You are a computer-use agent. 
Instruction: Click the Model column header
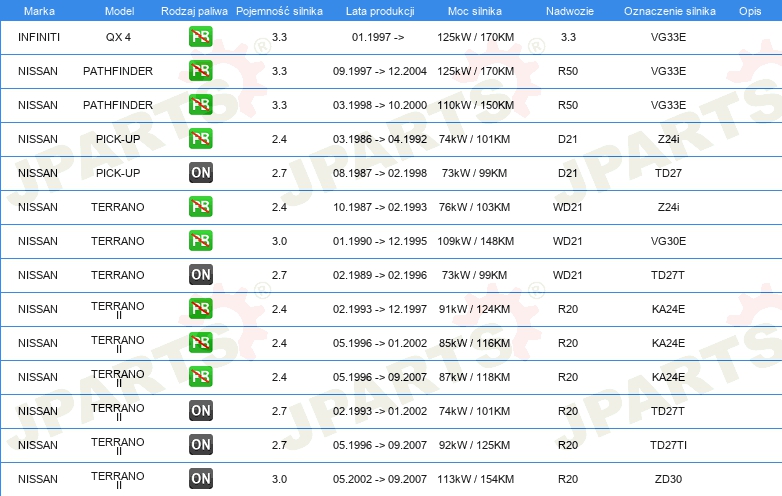[x=119, y=11]
